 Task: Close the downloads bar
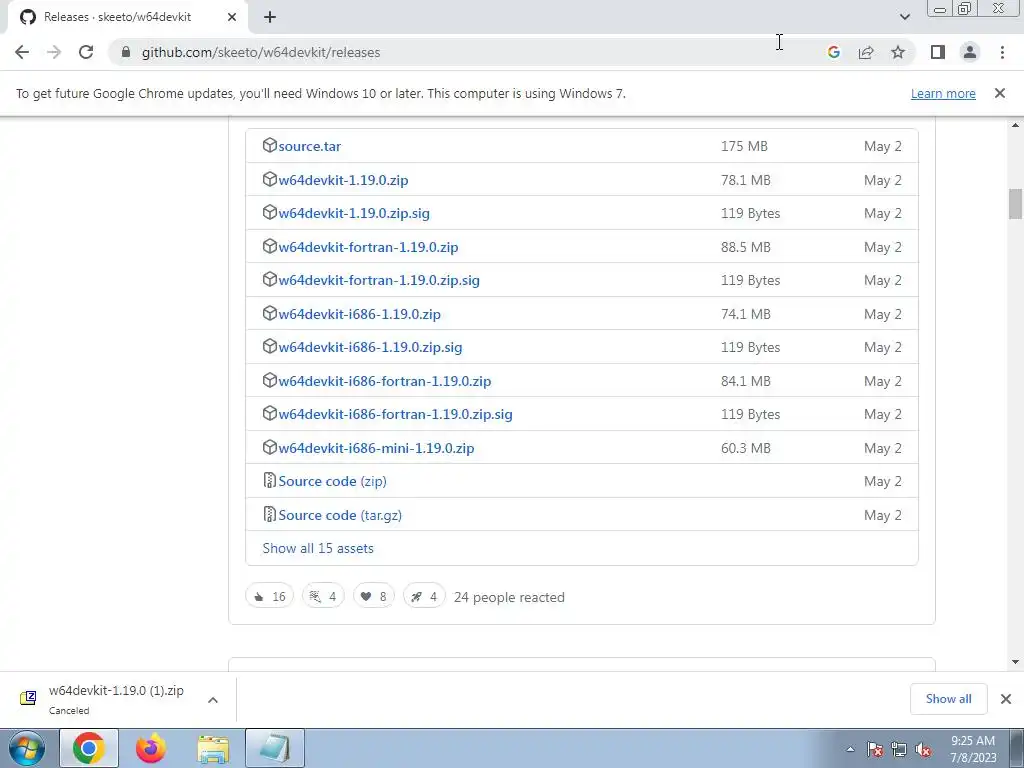point(1006,699)
